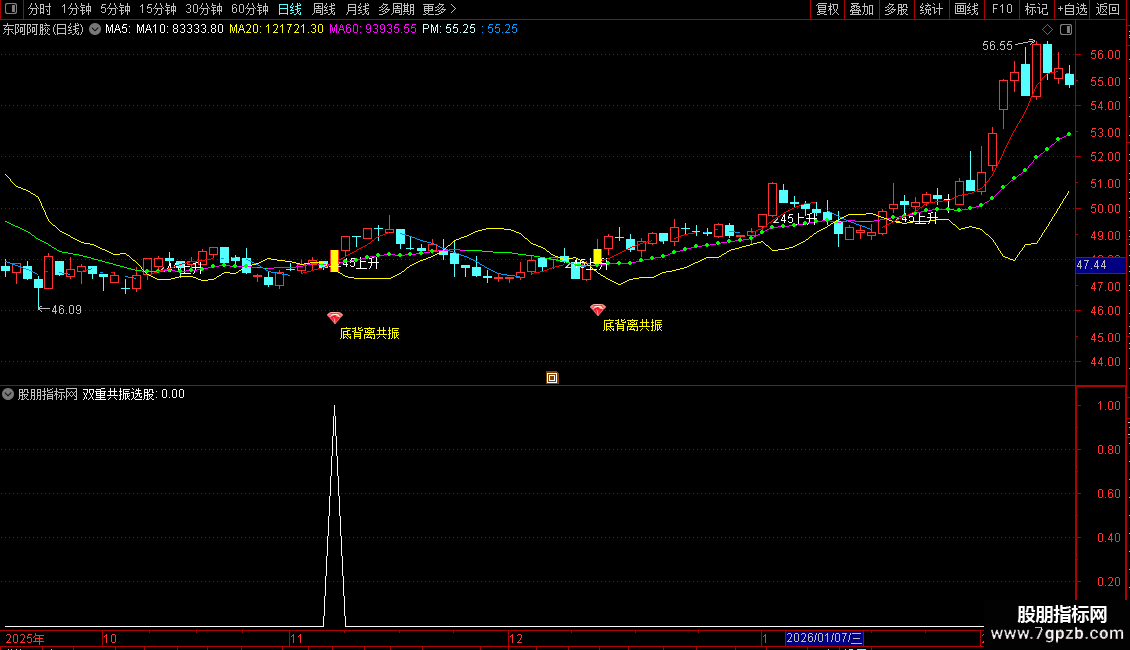Select the 1分钟 period tab
The width and height of the screenshot is (1130, 650).
click(76, 9)
